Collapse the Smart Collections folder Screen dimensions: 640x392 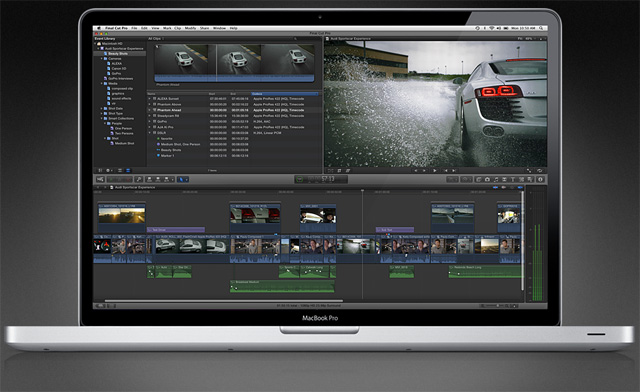[x=102, y=118]
